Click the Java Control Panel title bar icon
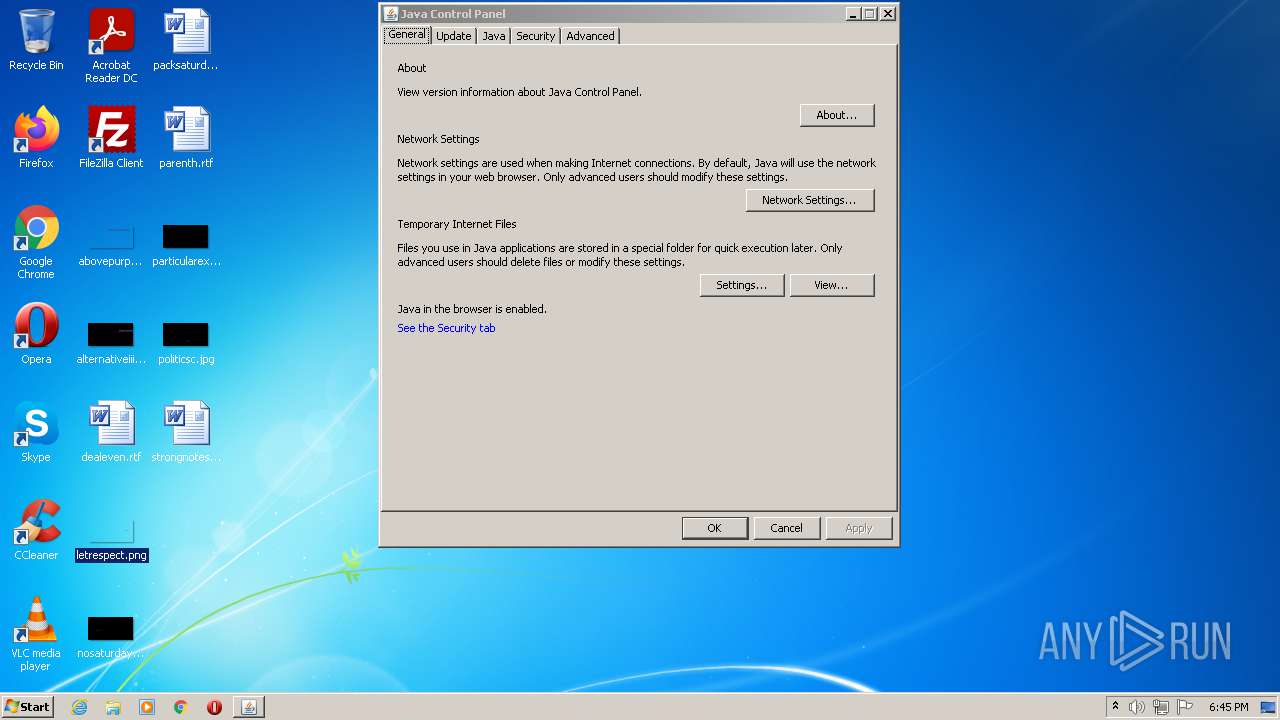The image size is (1280, 720). pyautogui.click(x=391, y=14)
